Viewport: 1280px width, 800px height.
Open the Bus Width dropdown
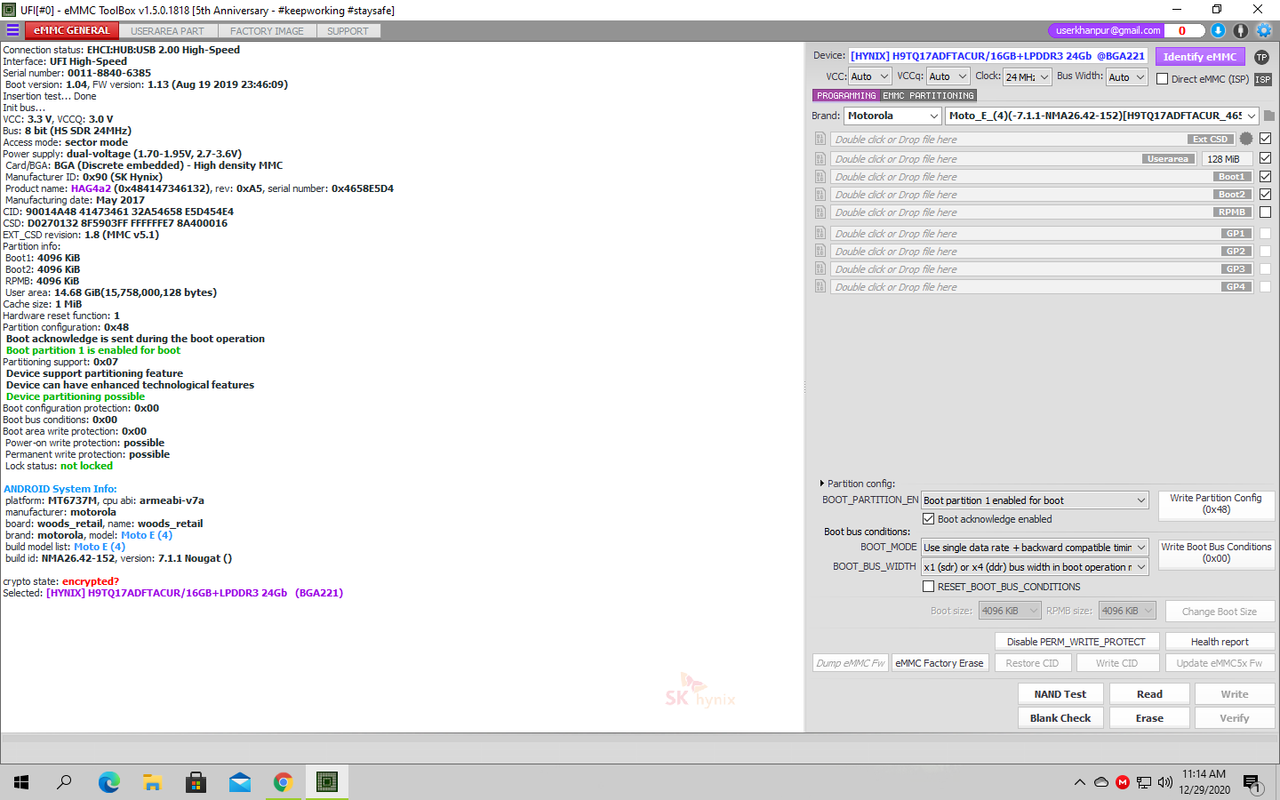click(1127, 77)
